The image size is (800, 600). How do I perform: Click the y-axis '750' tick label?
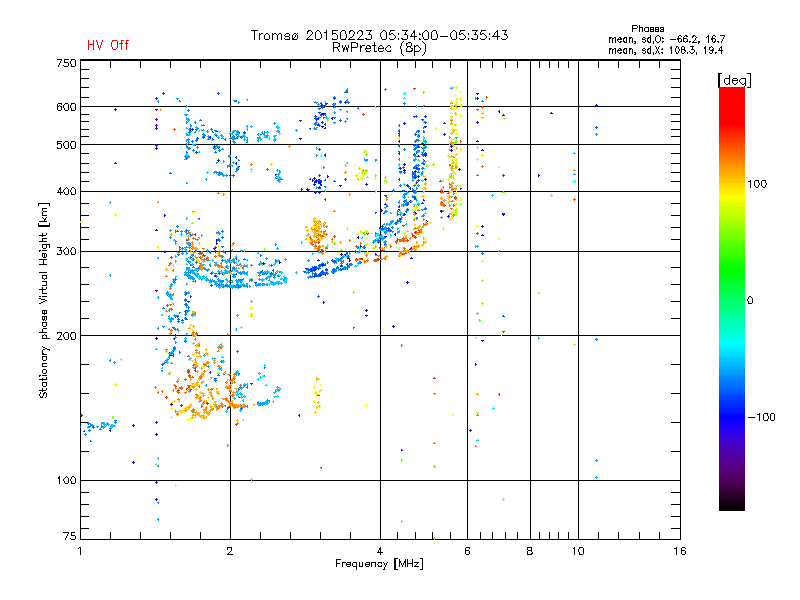pos(66,63)
